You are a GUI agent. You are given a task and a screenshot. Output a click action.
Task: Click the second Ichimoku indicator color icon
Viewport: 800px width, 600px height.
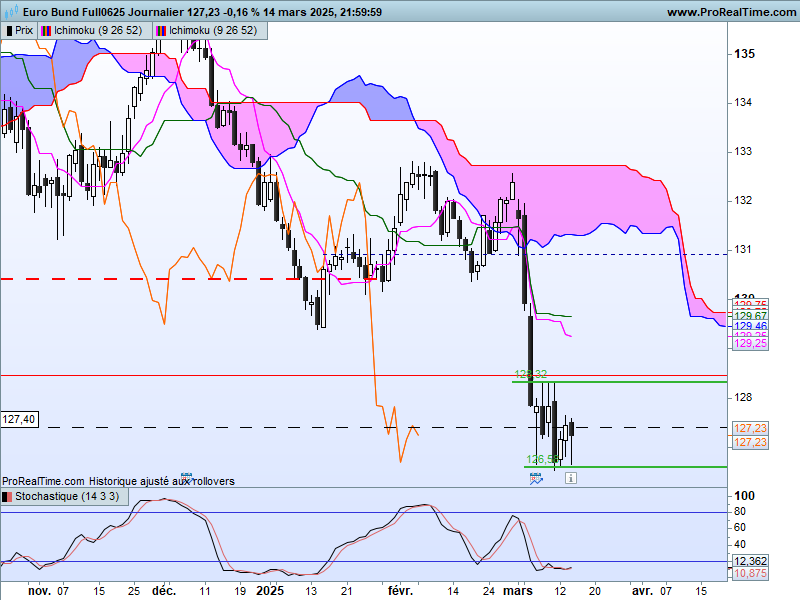point(161,31)
